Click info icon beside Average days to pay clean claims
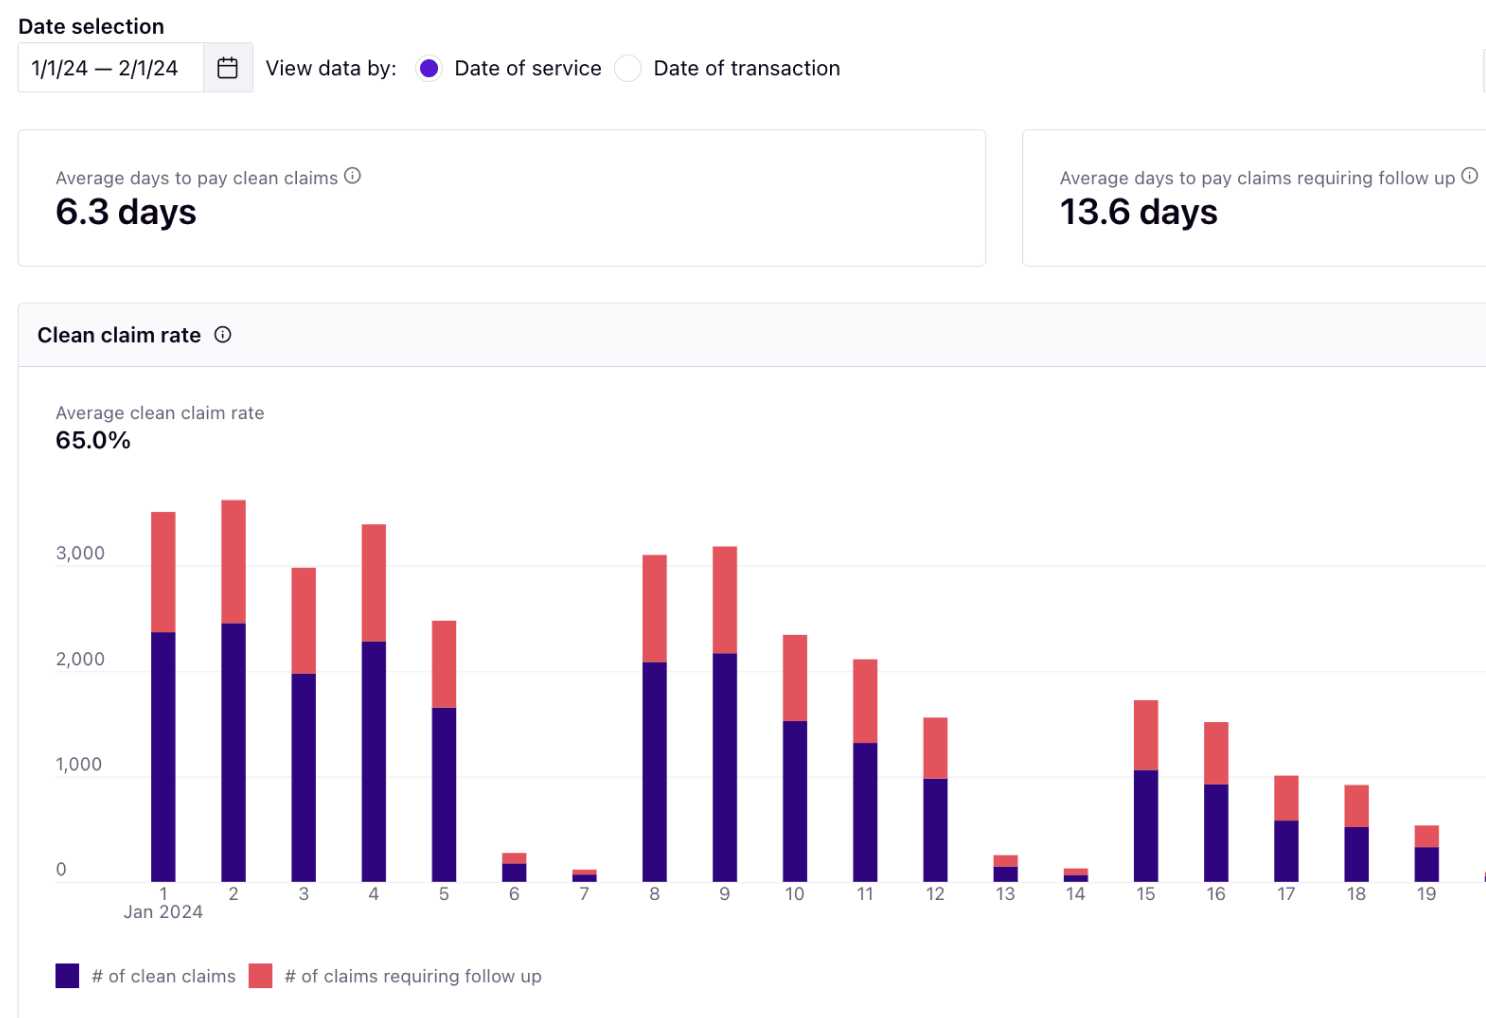 tap(352, 176)
